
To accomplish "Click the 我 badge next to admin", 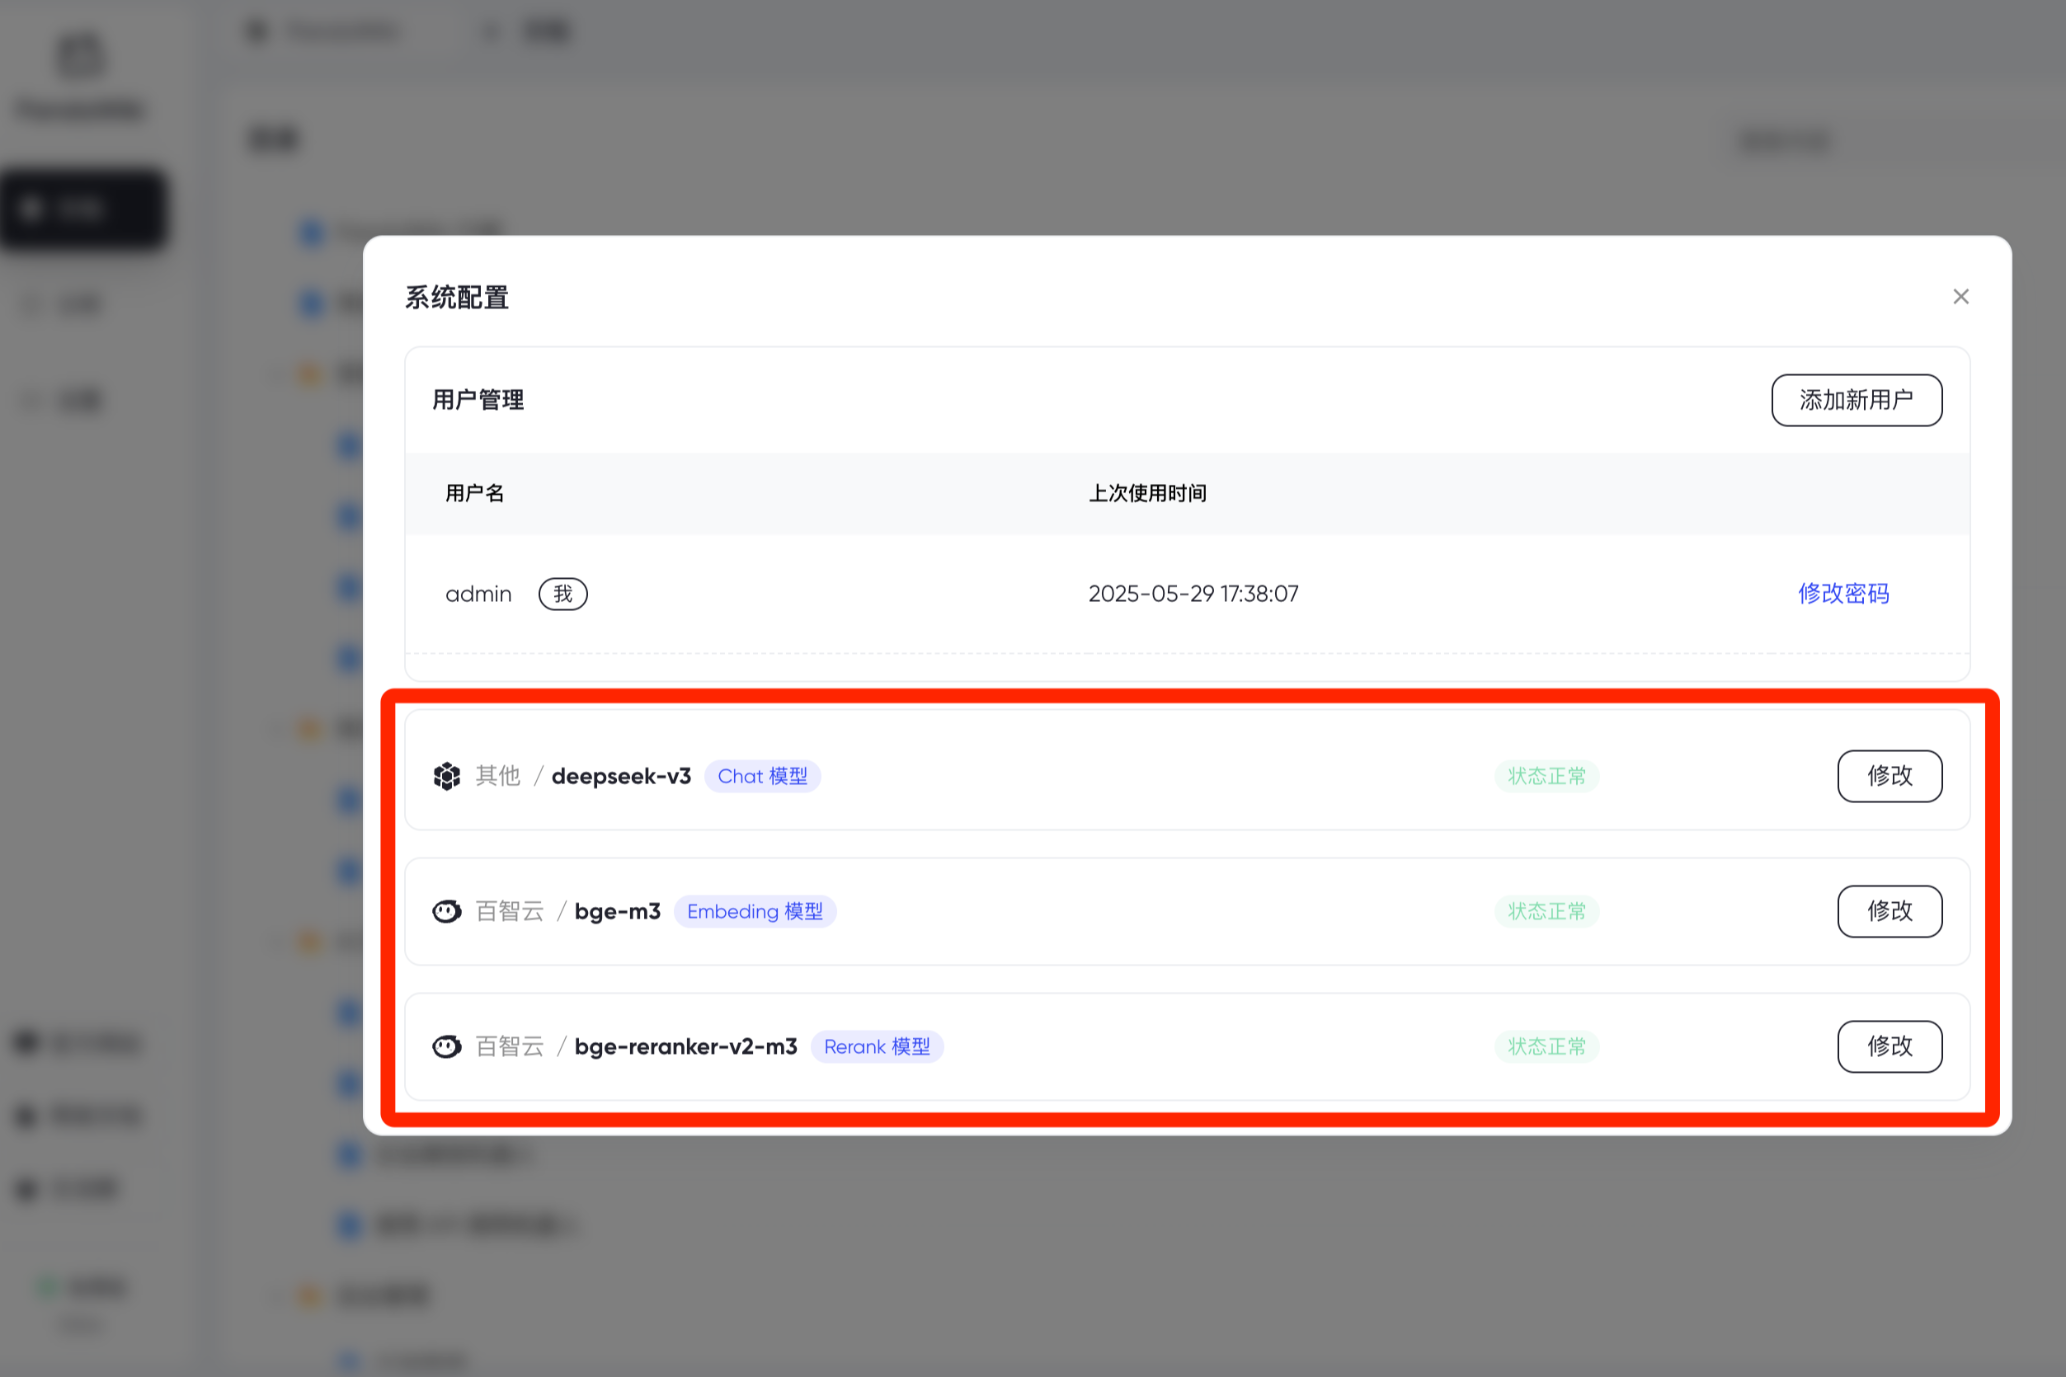I will [x=563, y=594].
